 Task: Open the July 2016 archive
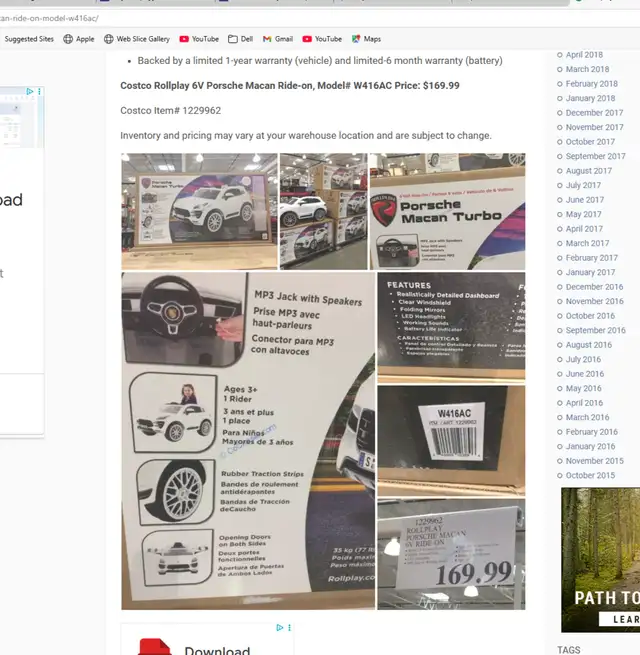583,359
